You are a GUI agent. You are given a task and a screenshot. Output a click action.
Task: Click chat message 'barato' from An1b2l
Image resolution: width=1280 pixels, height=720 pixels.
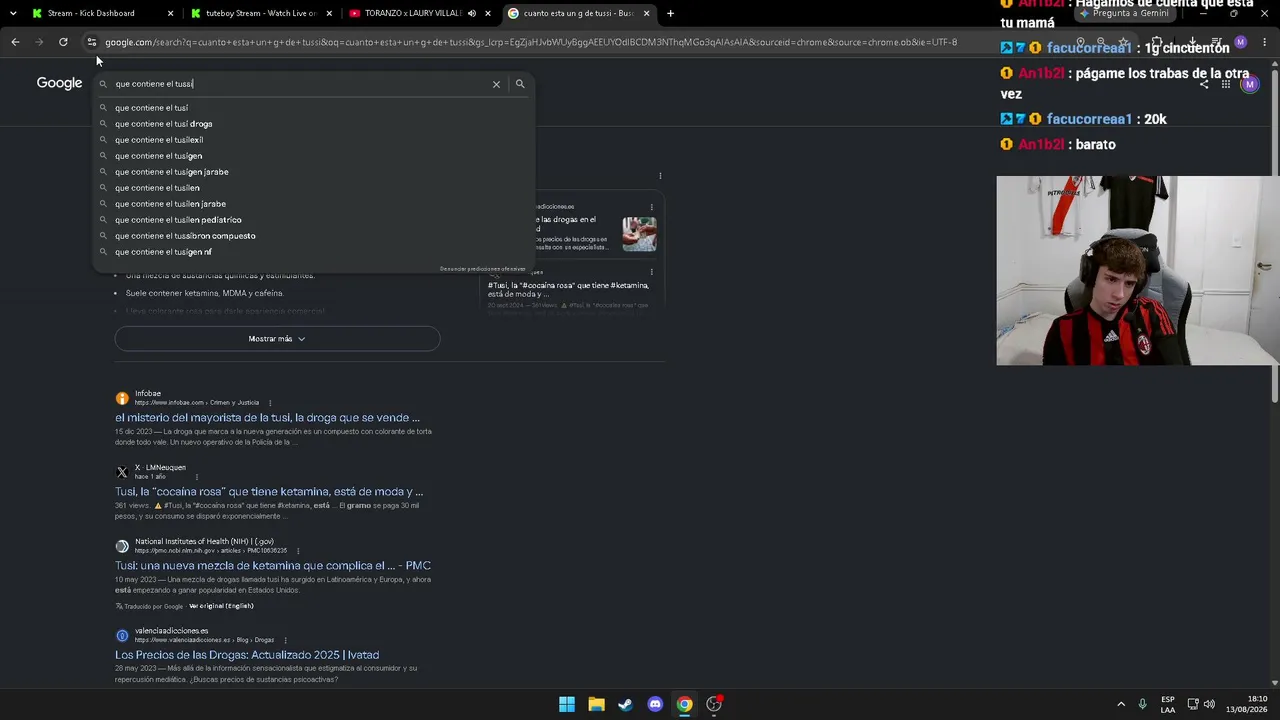point(1096,145)
